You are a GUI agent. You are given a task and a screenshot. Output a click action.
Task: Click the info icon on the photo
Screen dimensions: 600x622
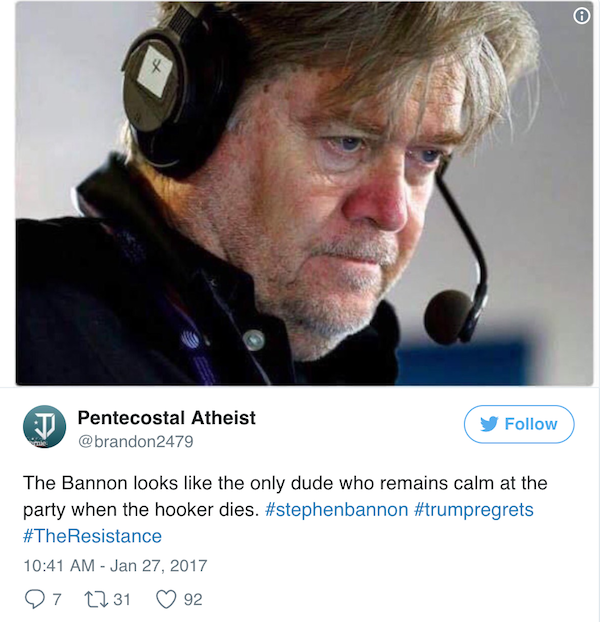581,16
